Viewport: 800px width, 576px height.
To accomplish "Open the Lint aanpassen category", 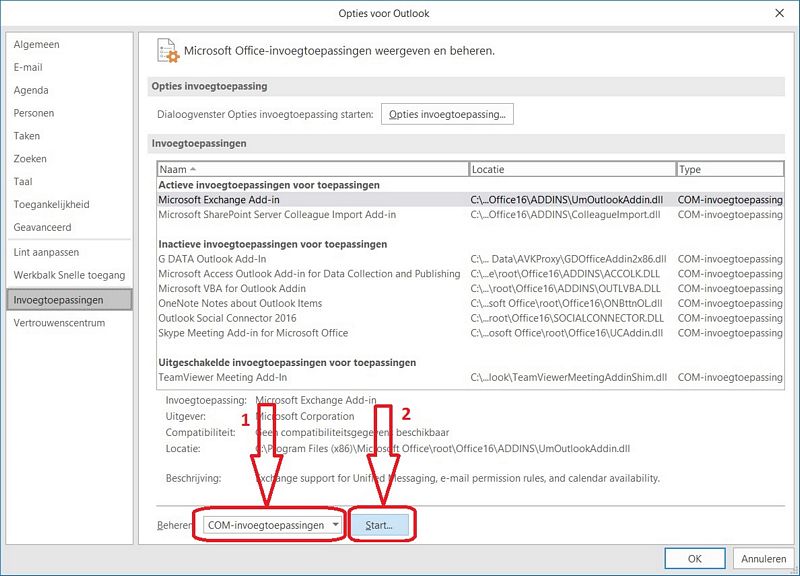I will tap(46, 253).
